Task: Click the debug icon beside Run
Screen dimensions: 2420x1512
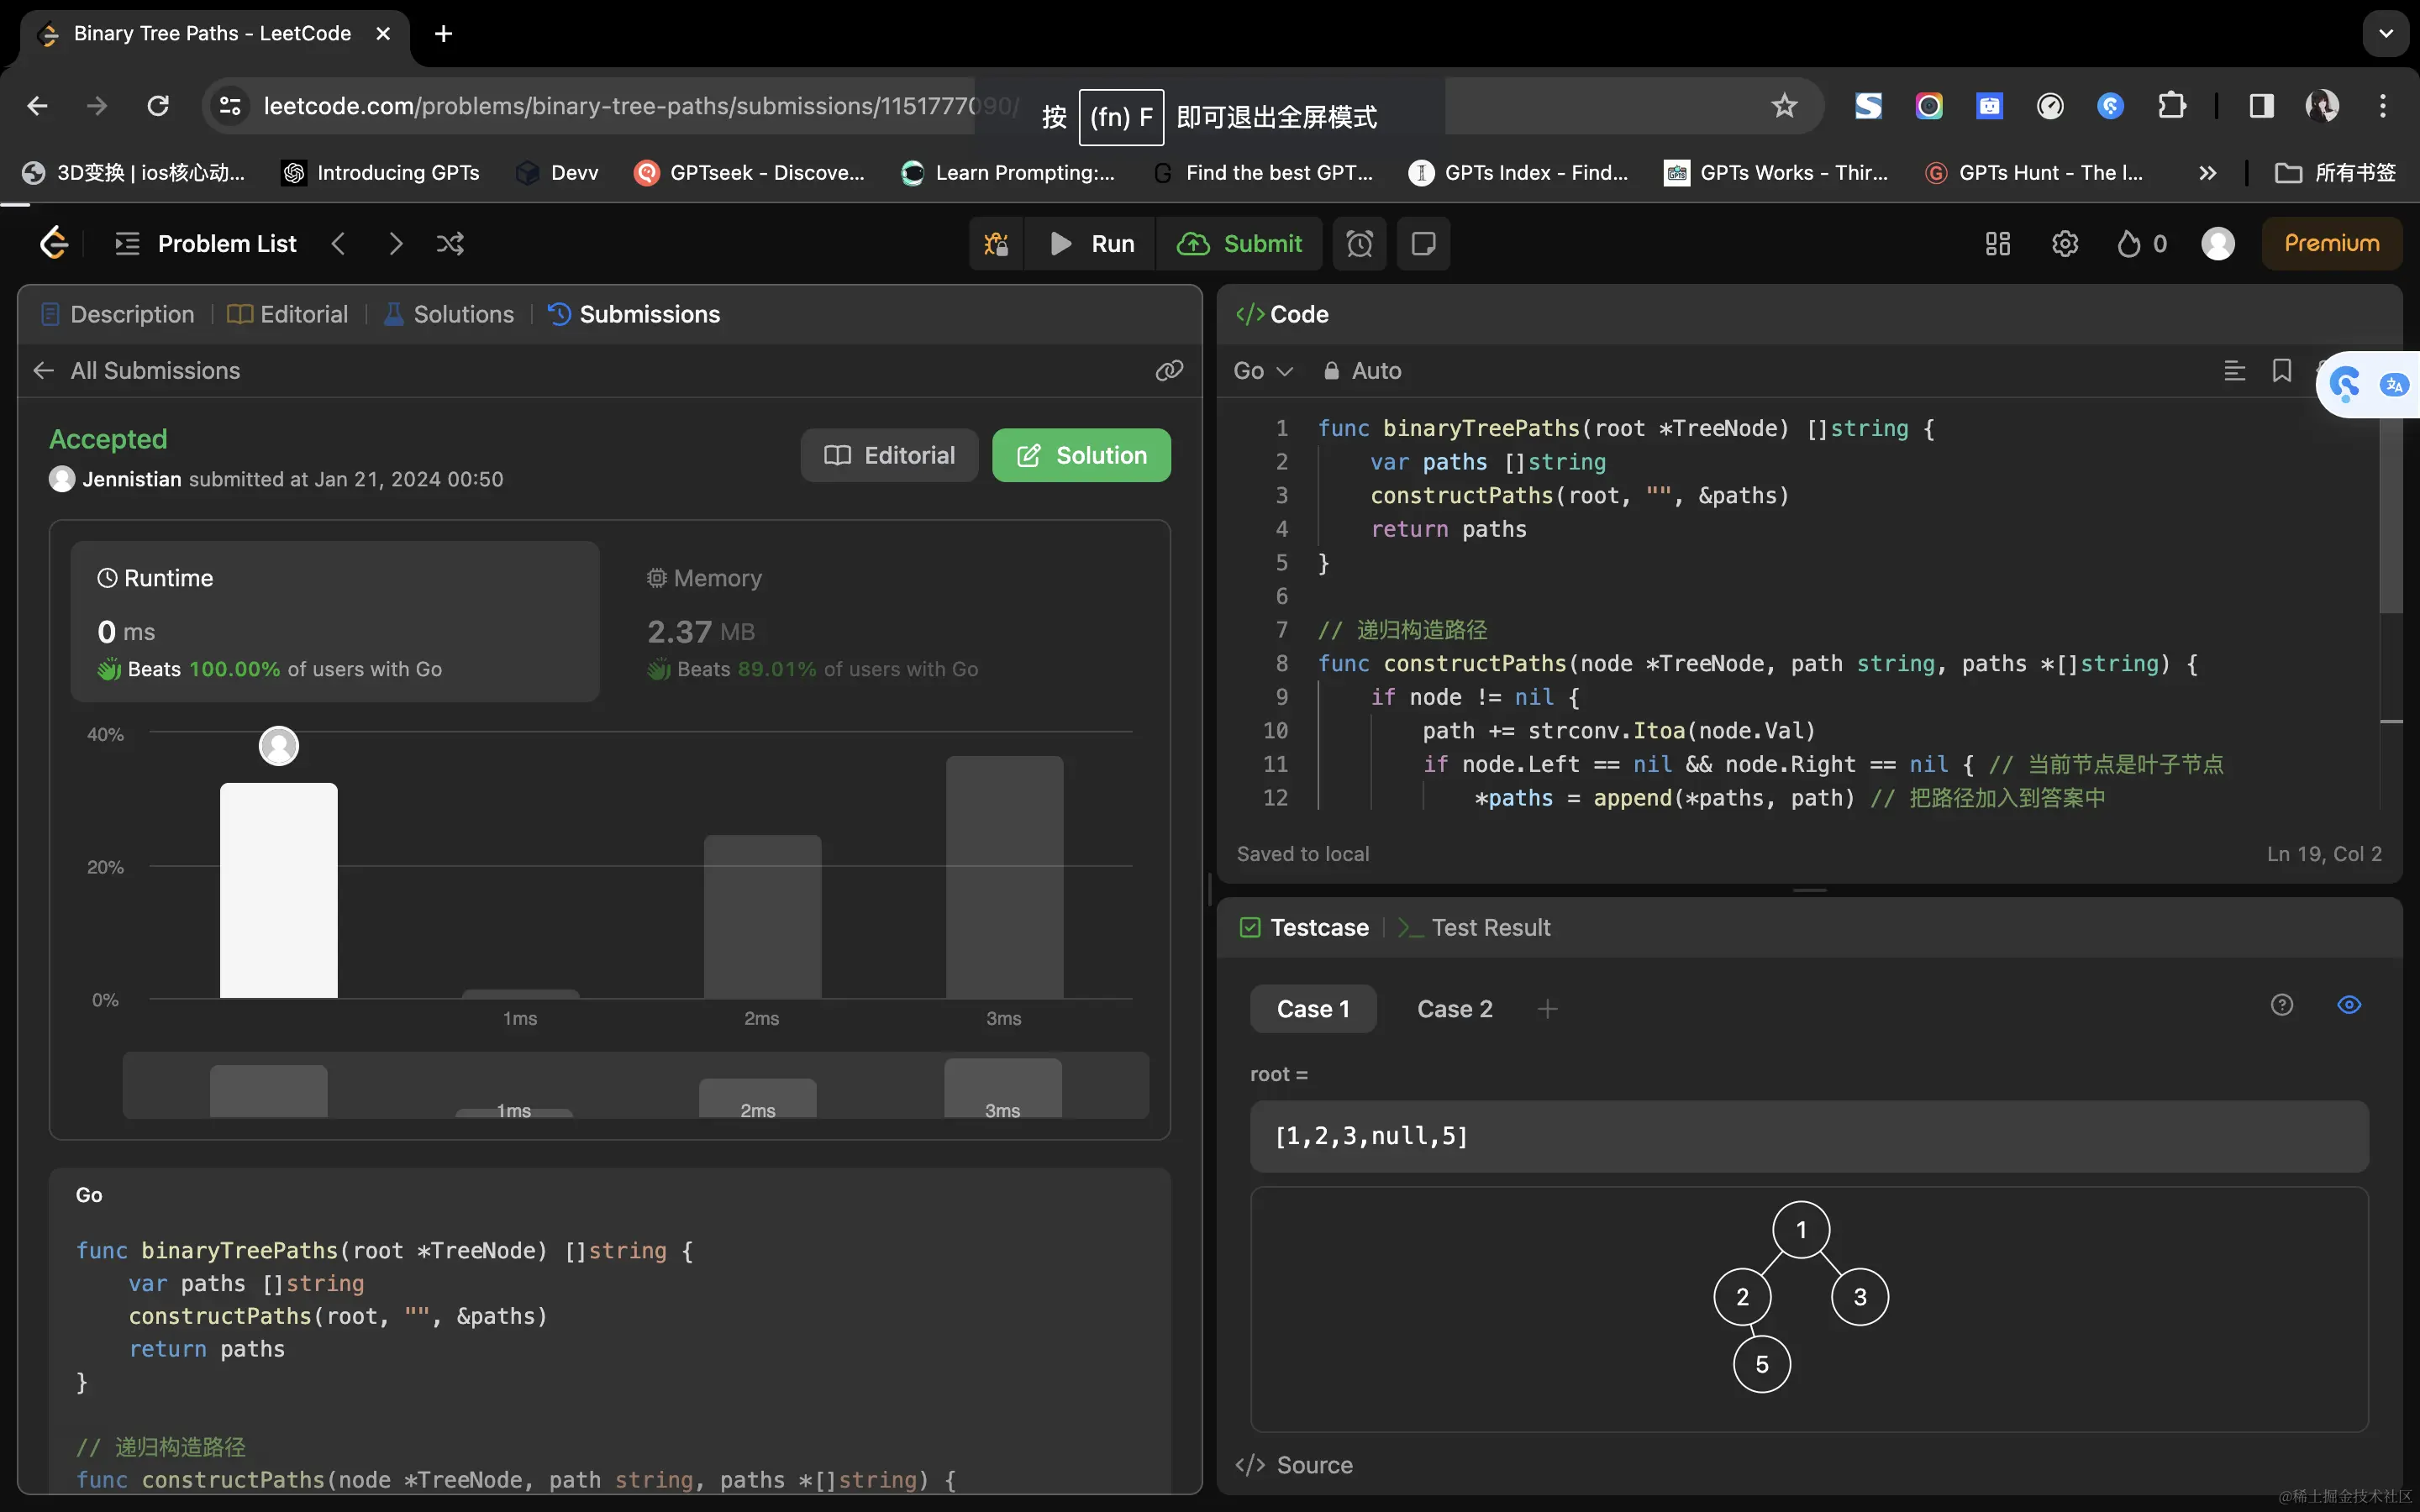Action: (x=996, y=244)
